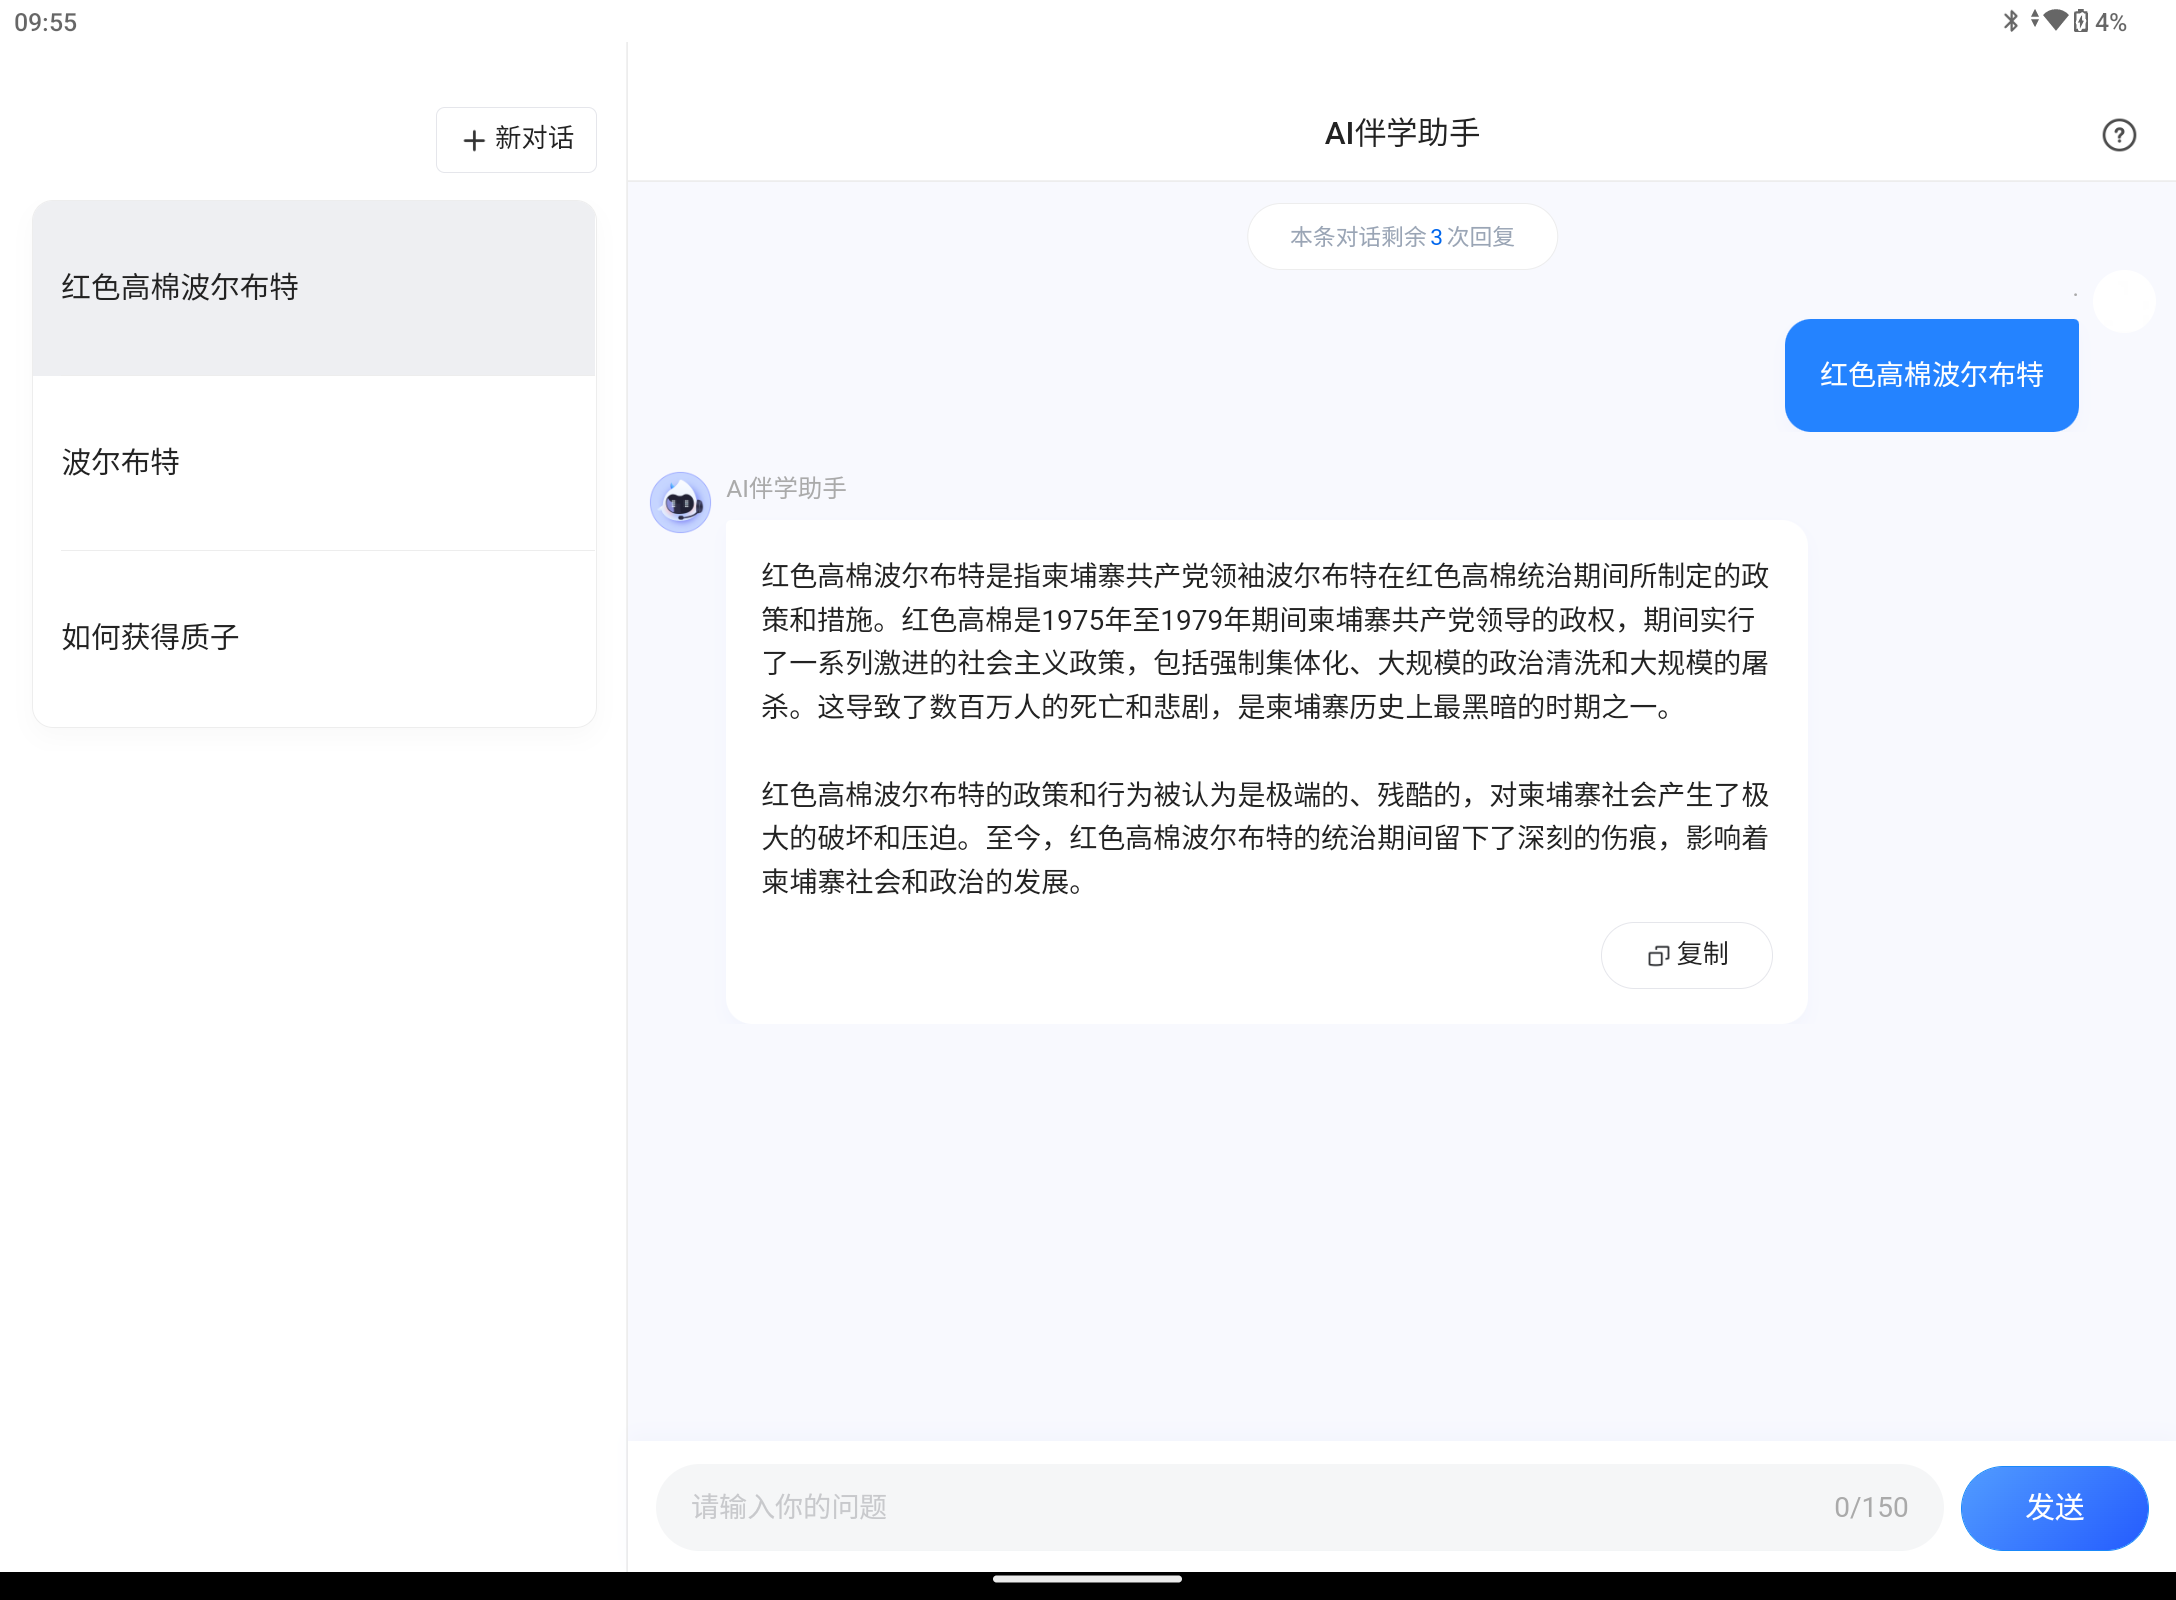Click the blue user message bubble
The height and width of the screenshot is (1600, 2176).
click(1930, 375)
